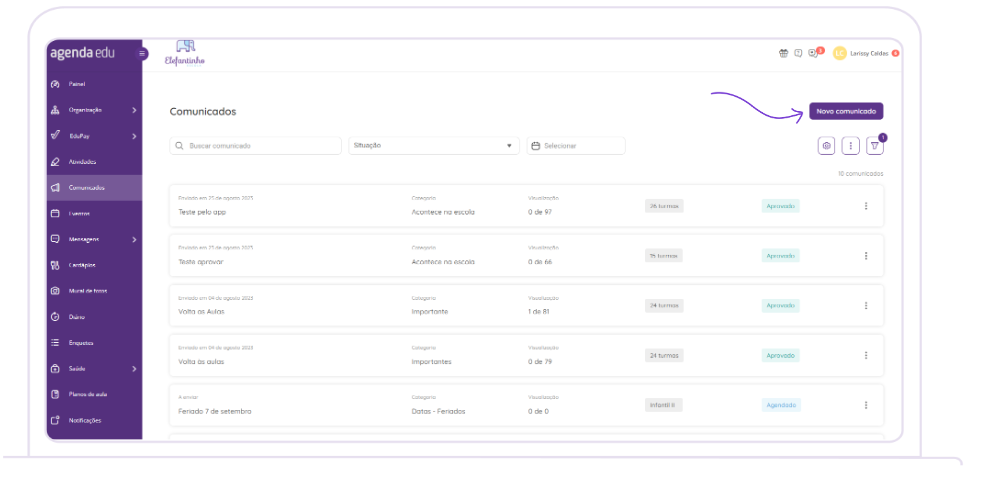Open the Volta às aulas comunicado
Viewport: 982px width, 482px height.
coord(201,361)
